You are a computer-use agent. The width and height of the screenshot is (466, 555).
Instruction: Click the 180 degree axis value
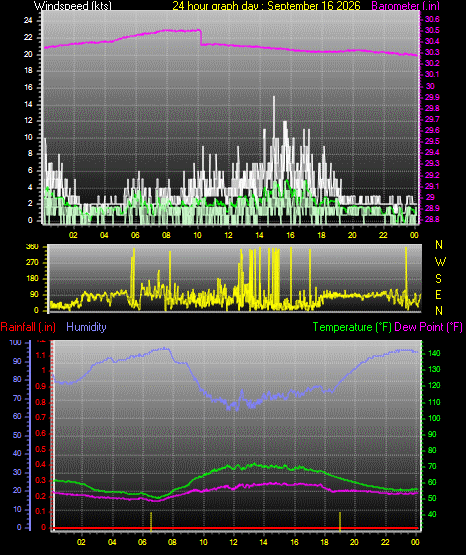(x=32, y=279)
